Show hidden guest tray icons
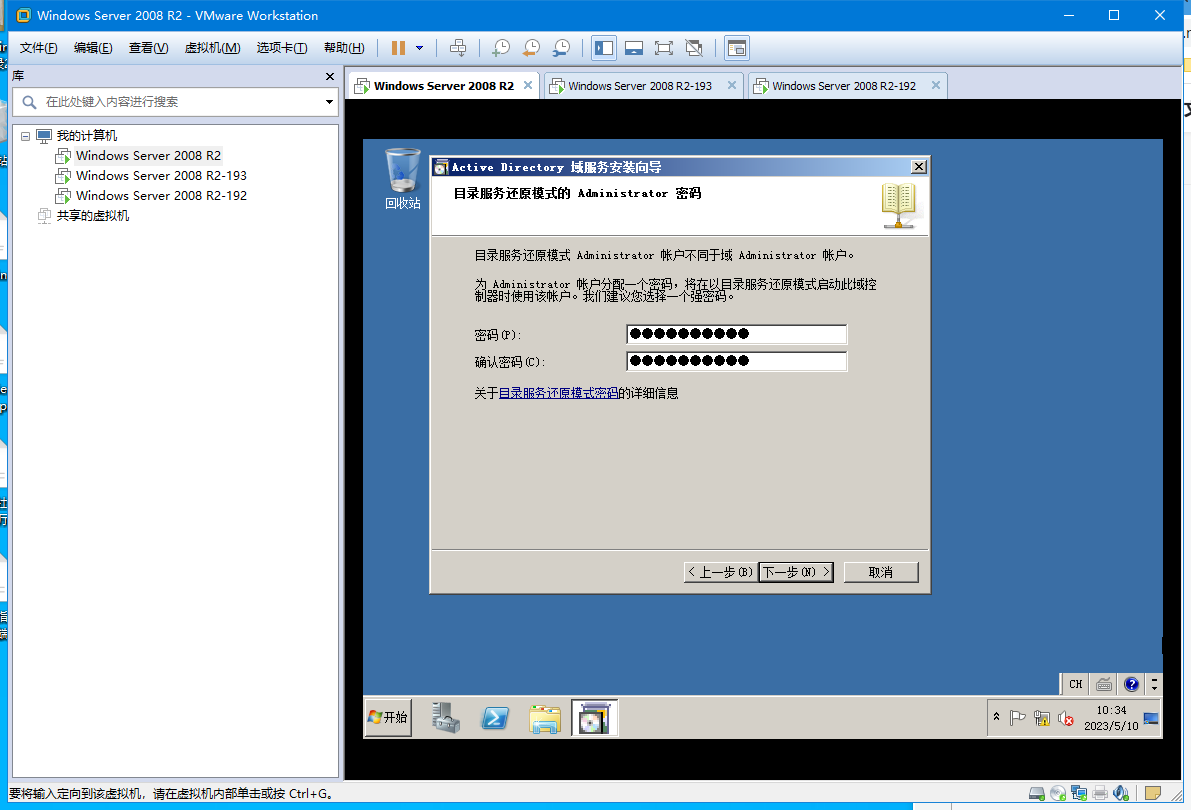Viewport: 1191px width, 810px height. pos(997,717)
